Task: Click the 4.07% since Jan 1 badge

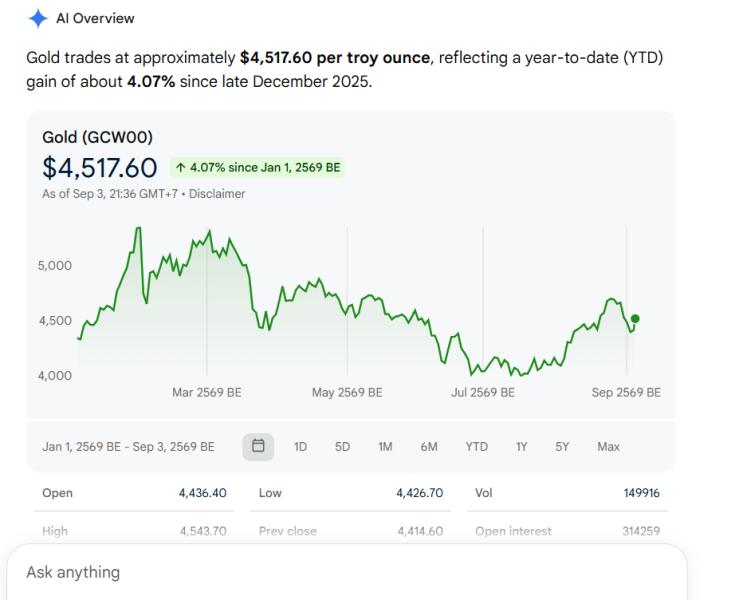Action: point(257,168)
